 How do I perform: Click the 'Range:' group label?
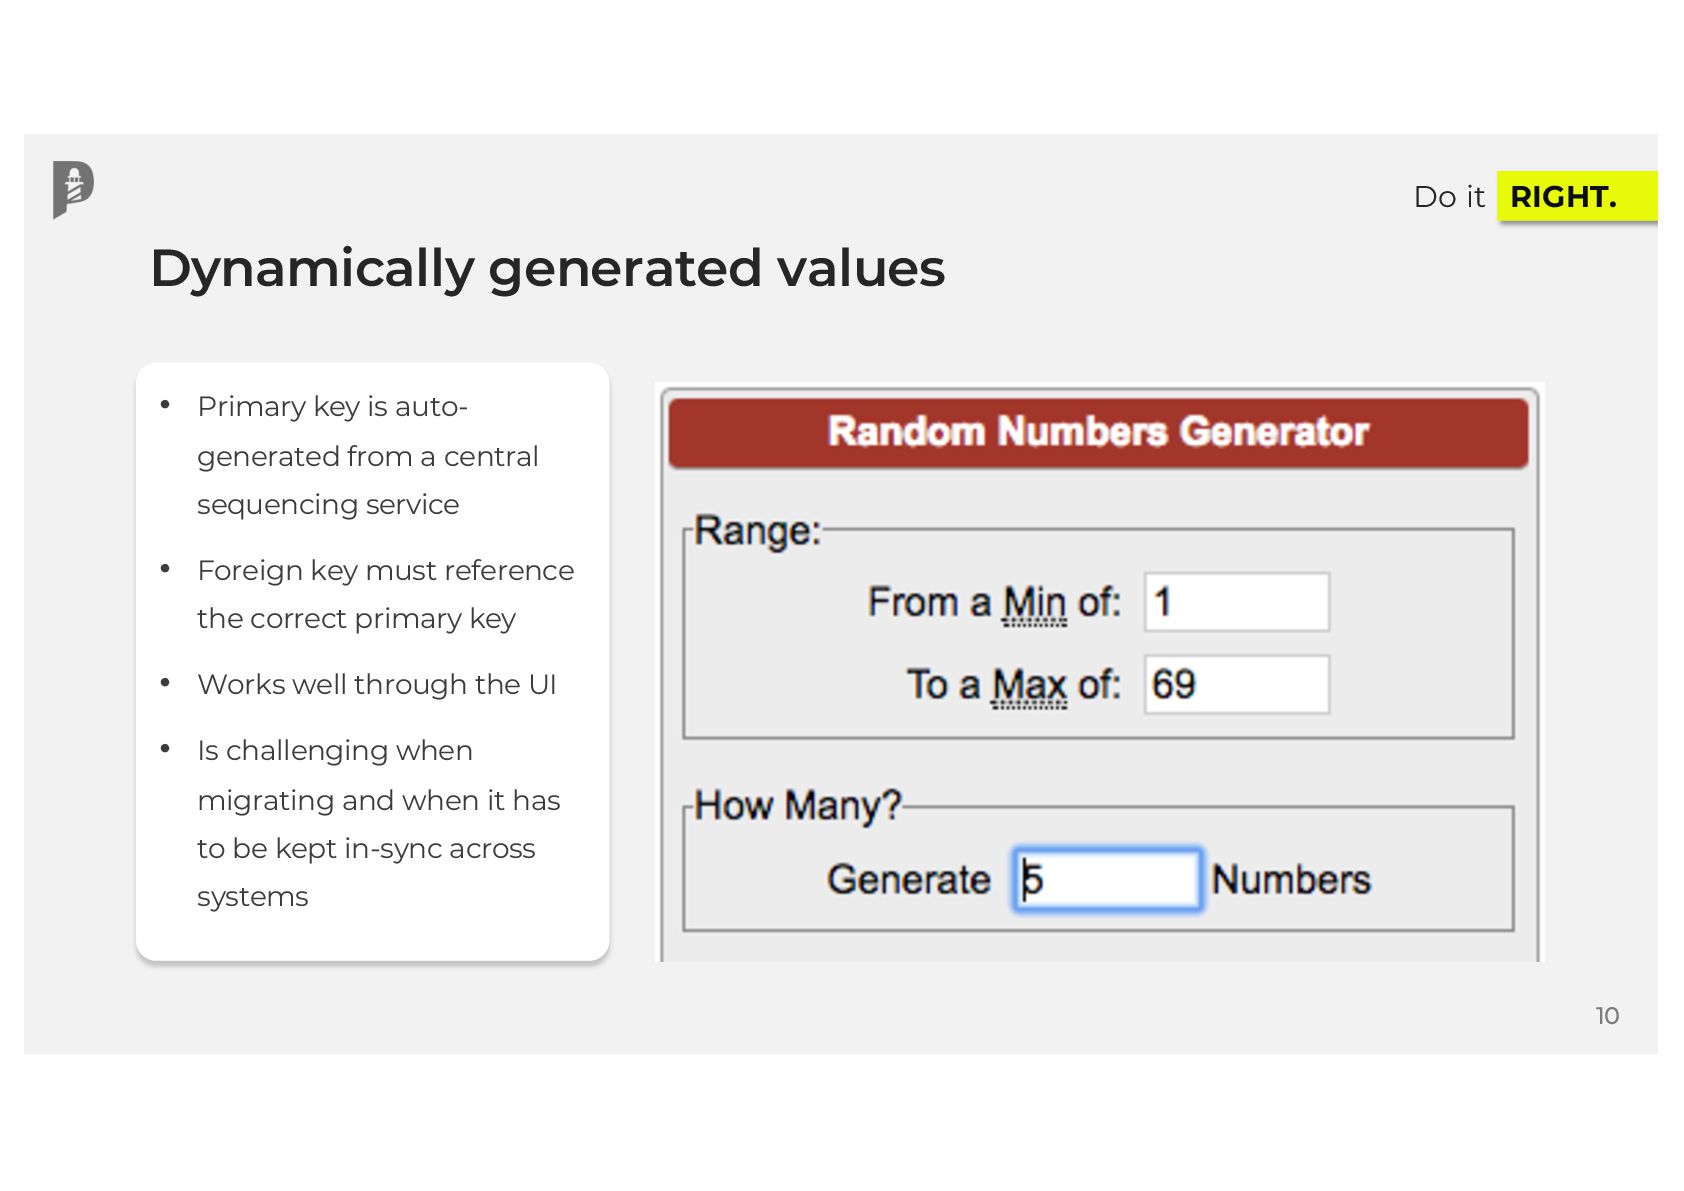[x=757, y=531]
